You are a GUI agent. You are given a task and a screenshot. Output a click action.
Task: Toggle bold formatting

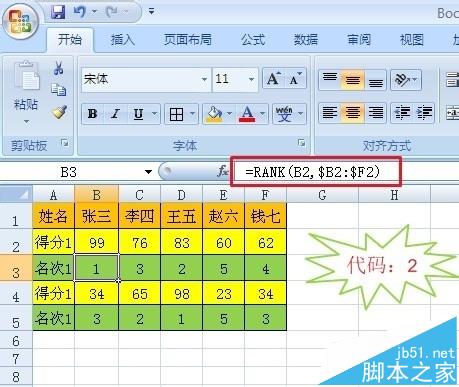click(x=92, y=114)
